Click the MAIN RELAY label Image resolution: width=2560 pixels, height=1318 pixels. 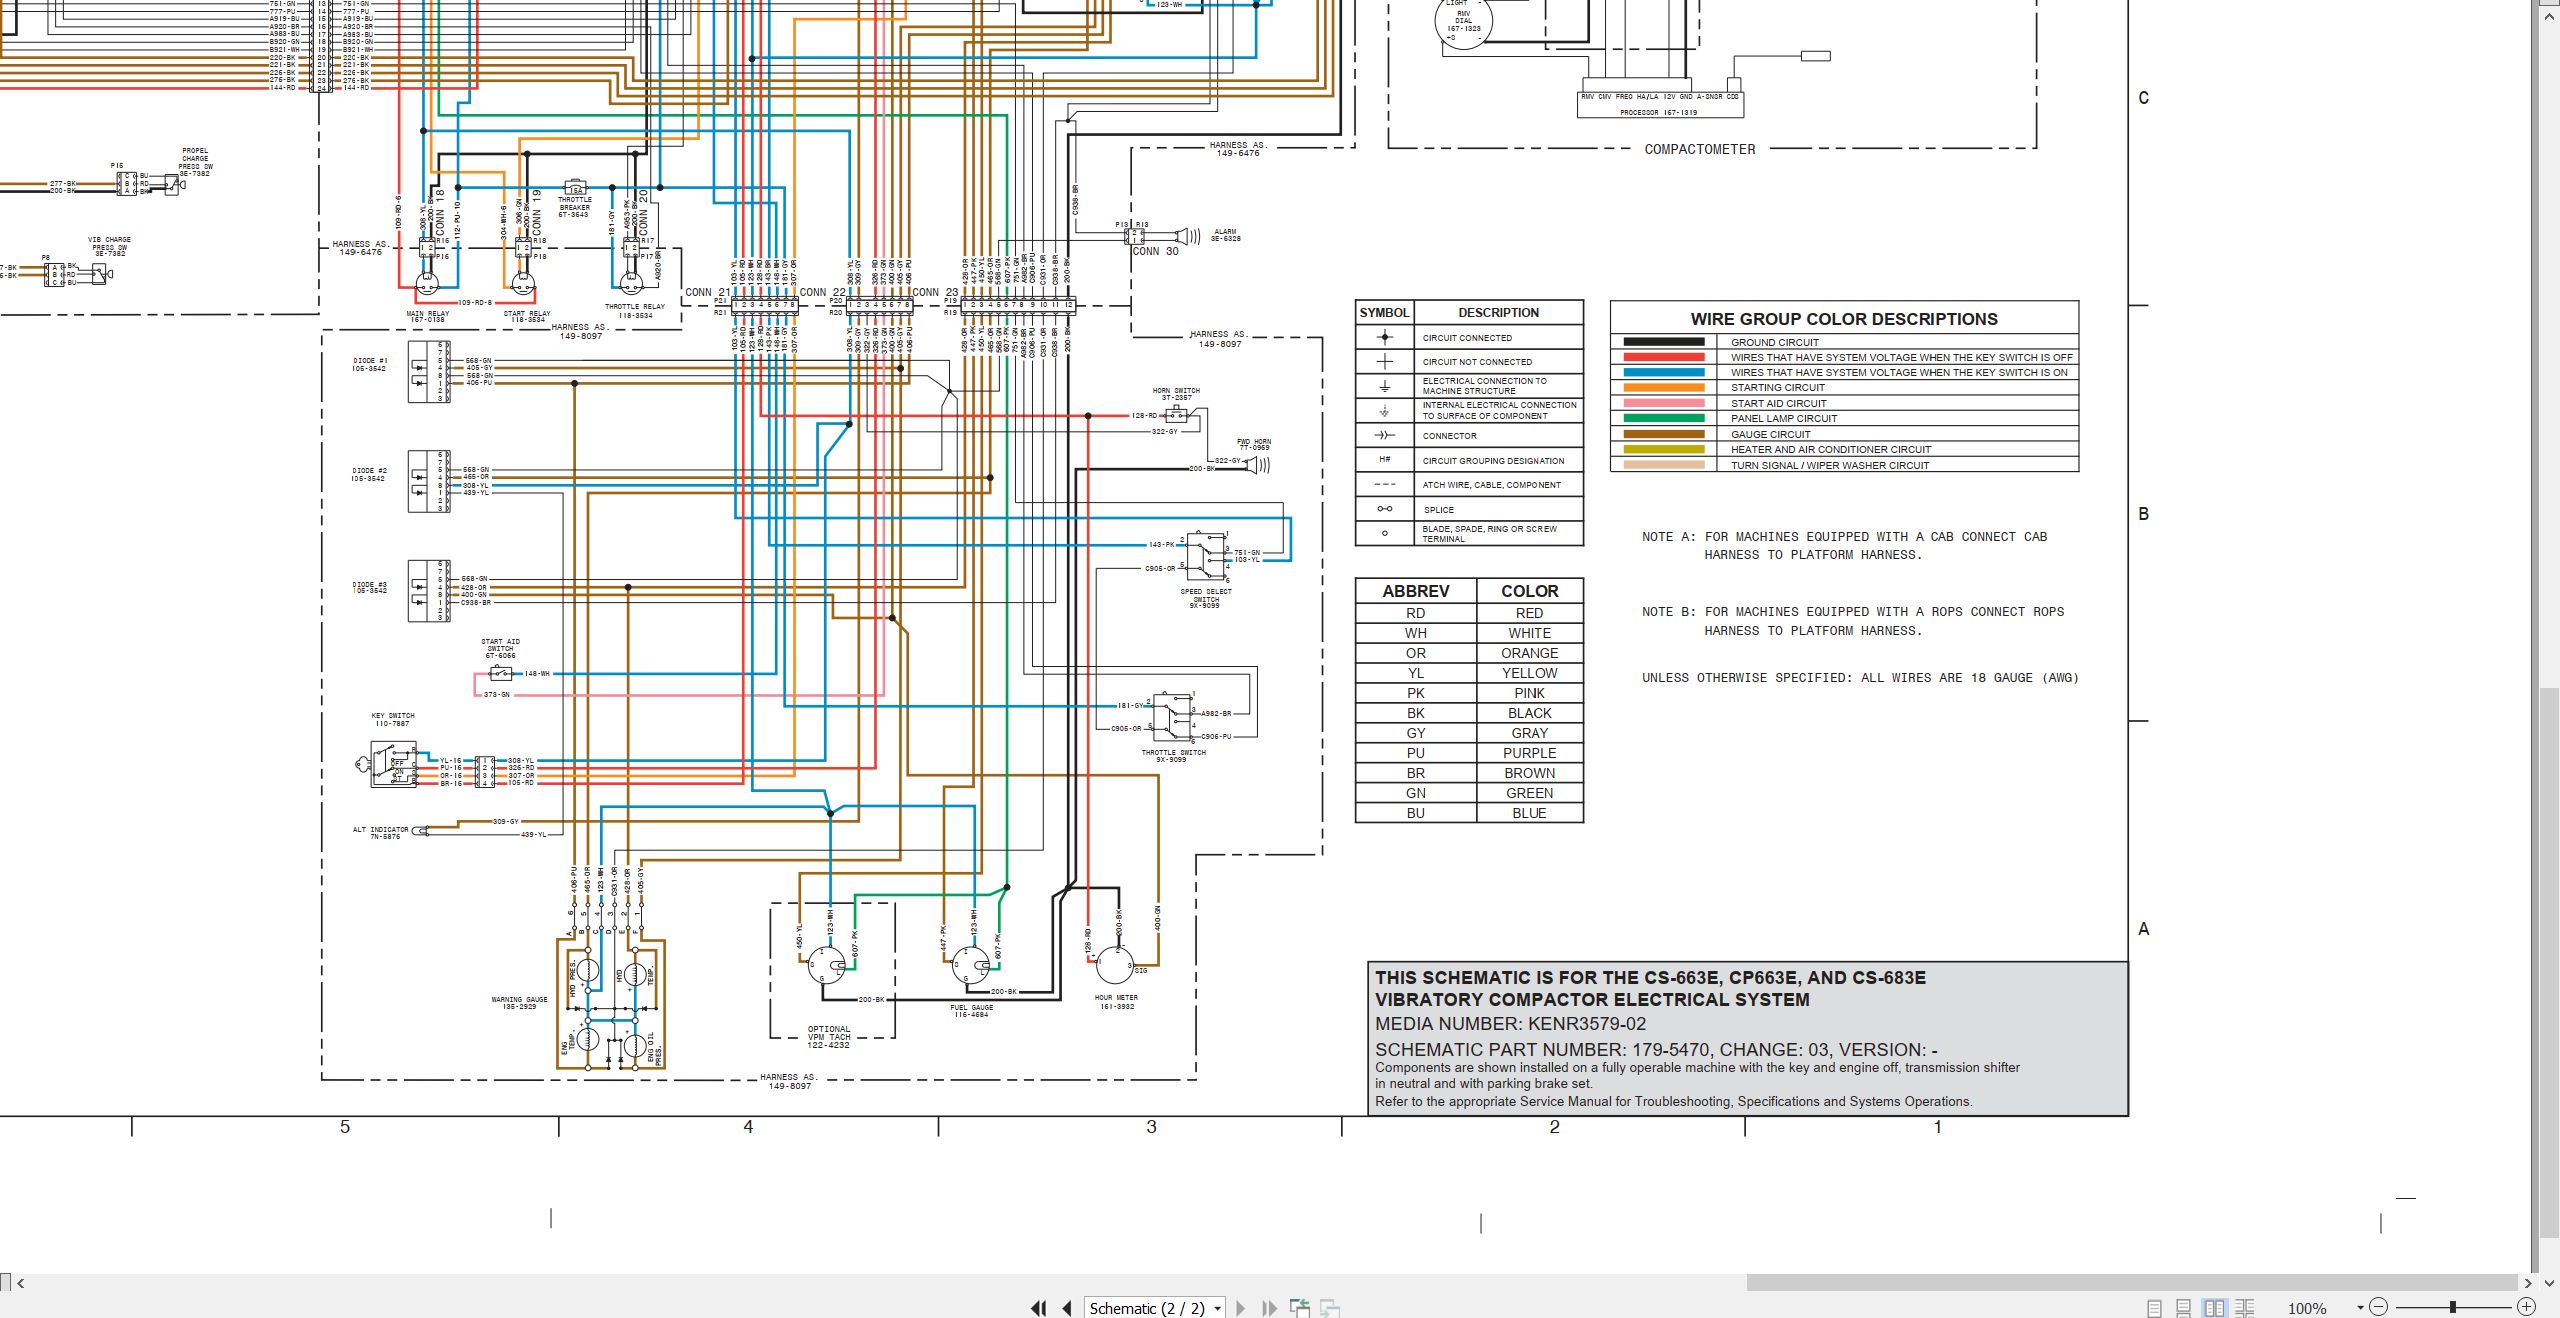pos(427,317)
